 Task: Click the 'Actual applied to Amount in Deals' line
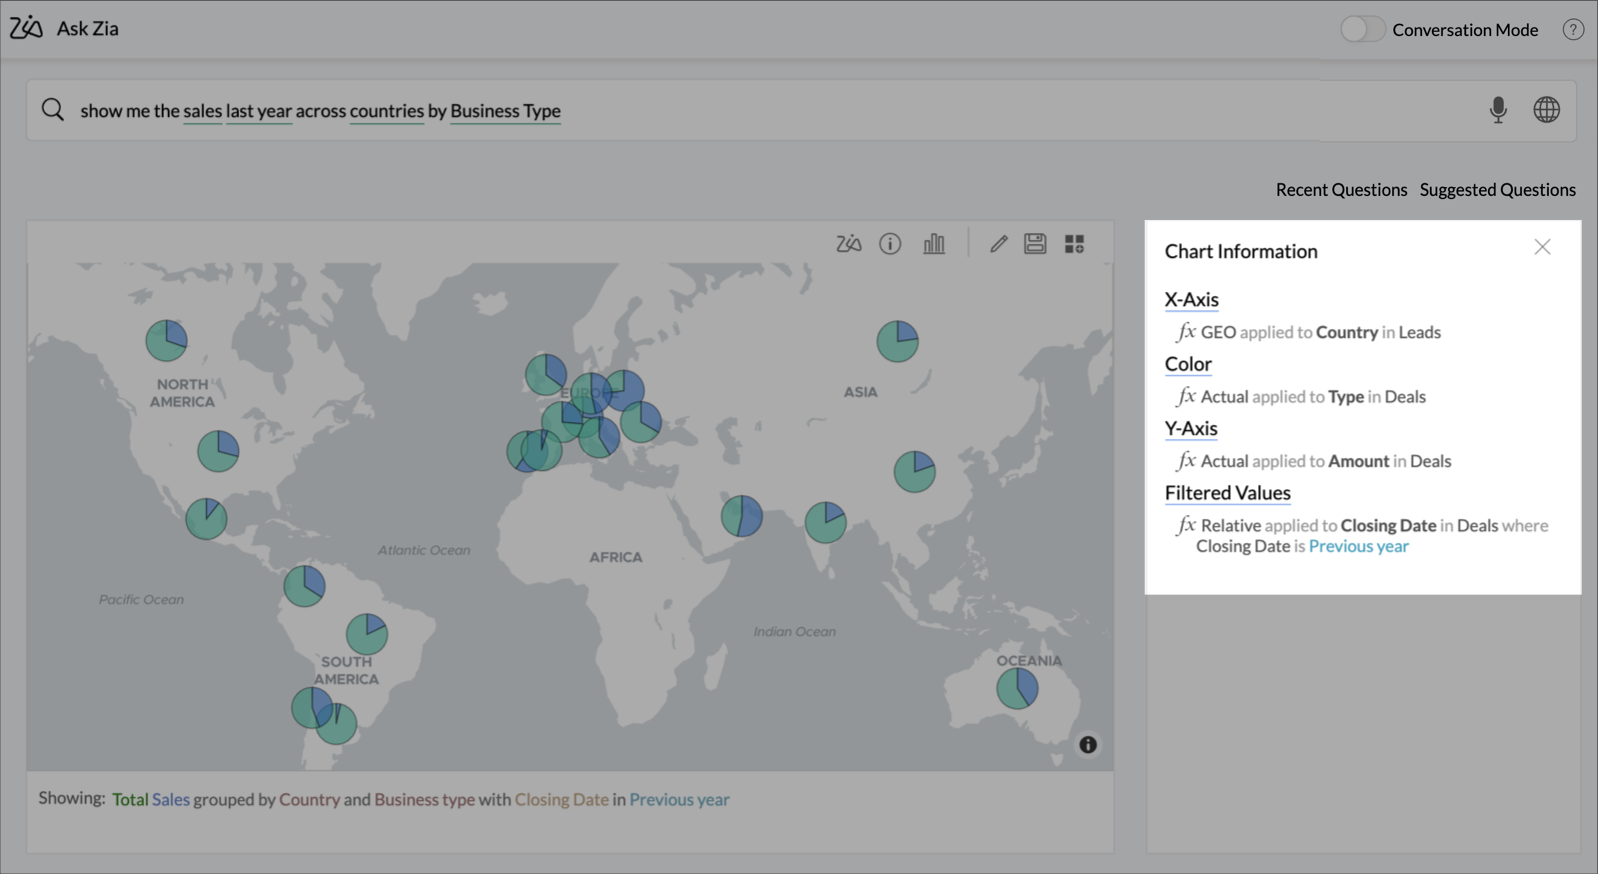click(x=1314, y=461)
